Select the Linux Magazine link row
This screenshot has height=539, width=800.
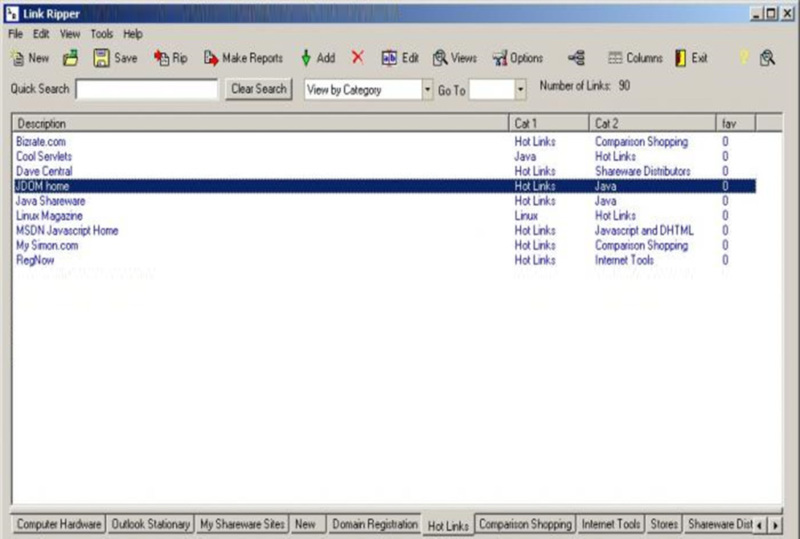point(385,216)
